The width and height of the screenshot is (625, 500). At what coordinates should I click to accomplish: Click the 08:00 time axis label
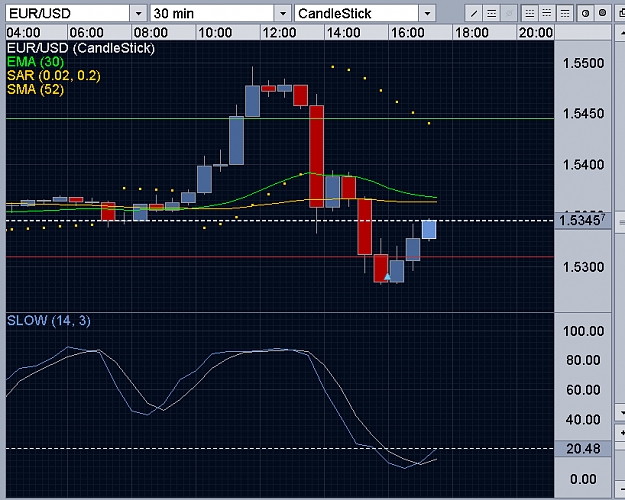[x=150, y=32]
